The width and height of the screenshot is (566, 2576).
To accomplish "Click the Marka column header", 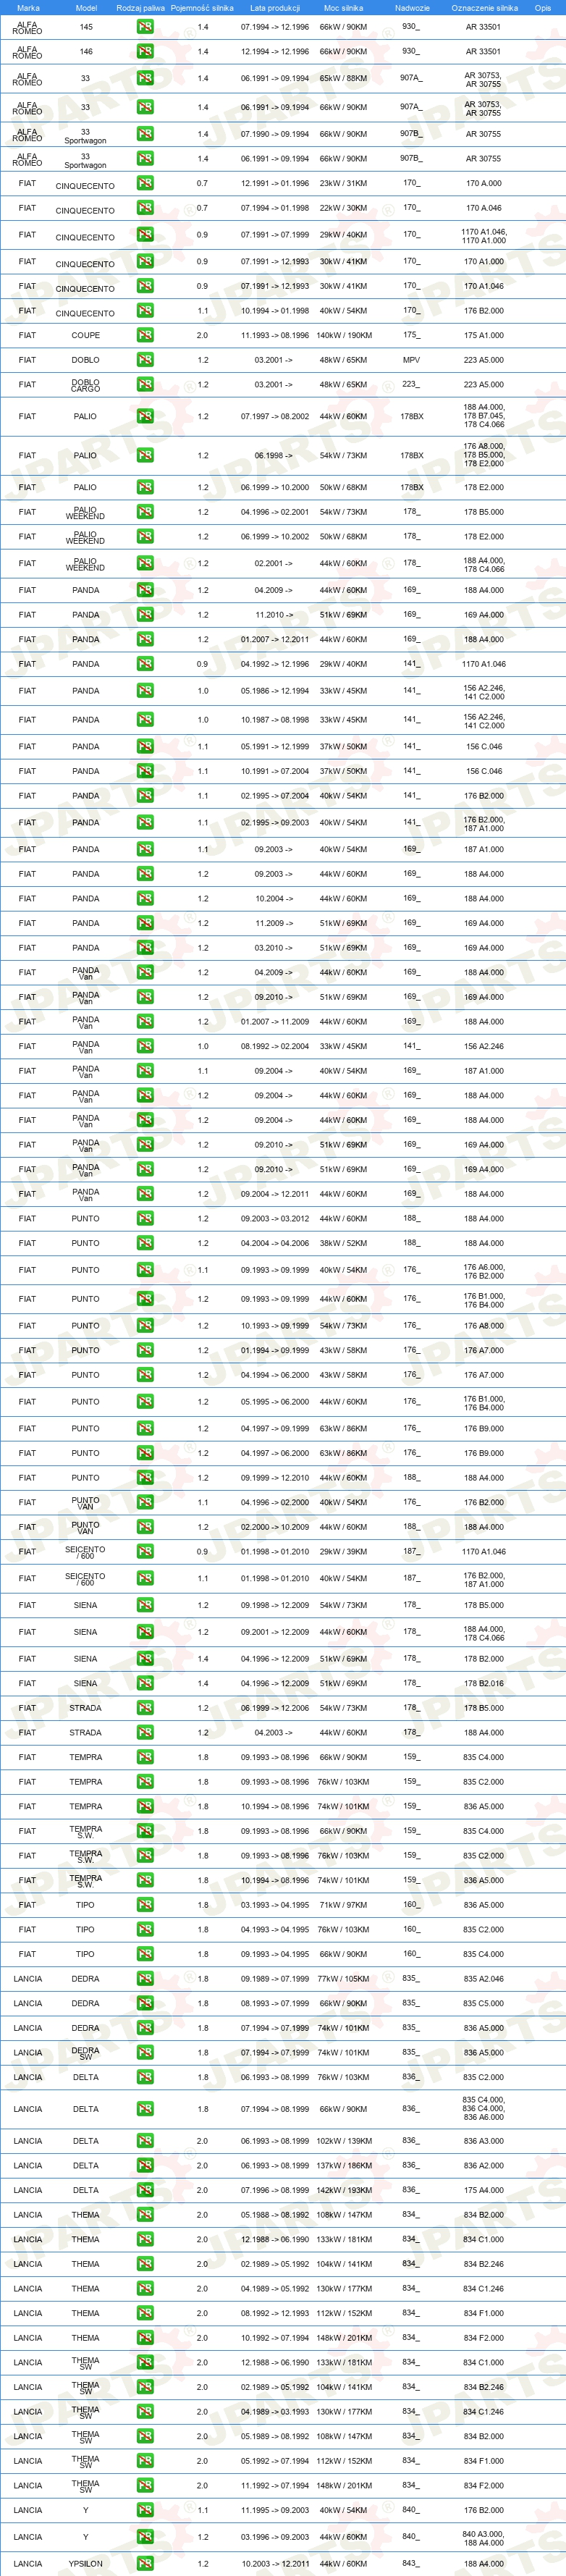I will click(28, 8).
